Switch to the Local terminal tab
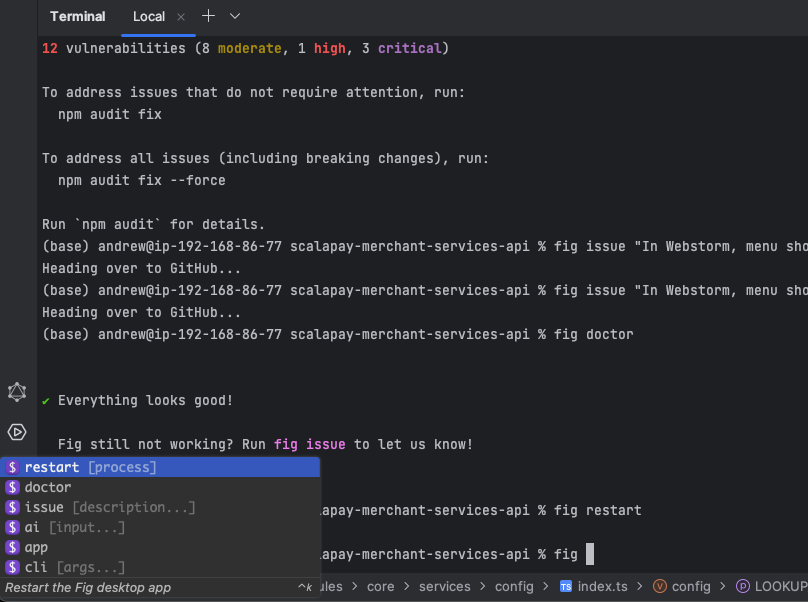The width and height of the screenshot is (808, 602). pyautogui.click(x=148, y=16)
